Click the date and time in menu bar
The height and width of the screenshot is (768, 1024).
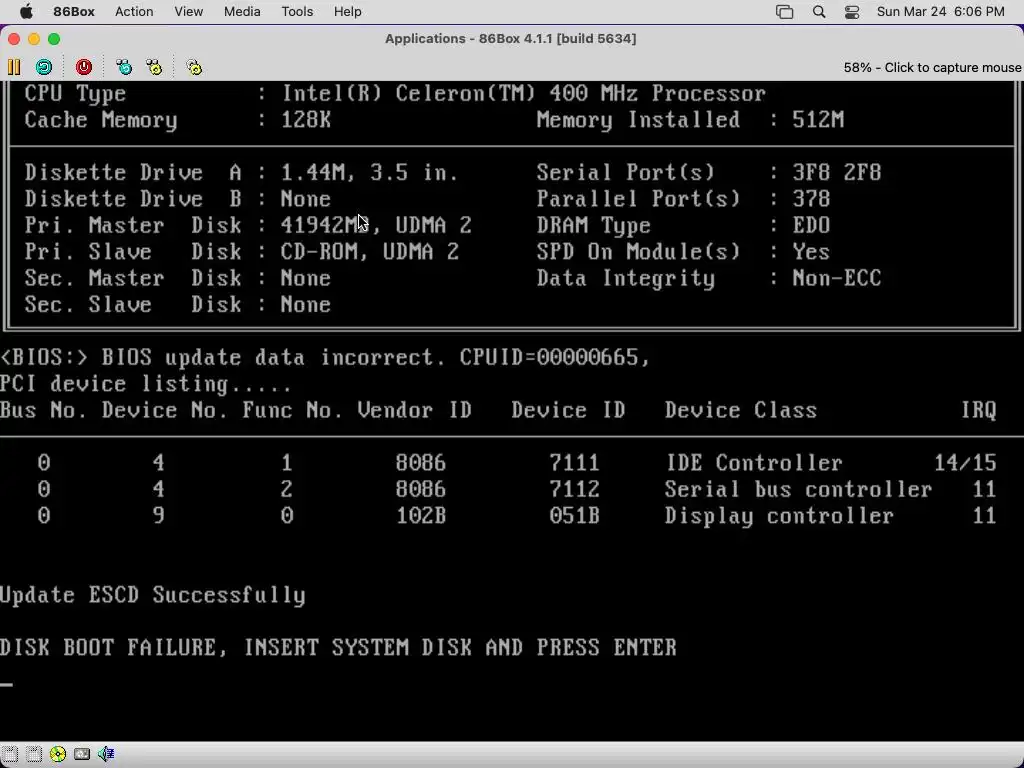(940, 12)
